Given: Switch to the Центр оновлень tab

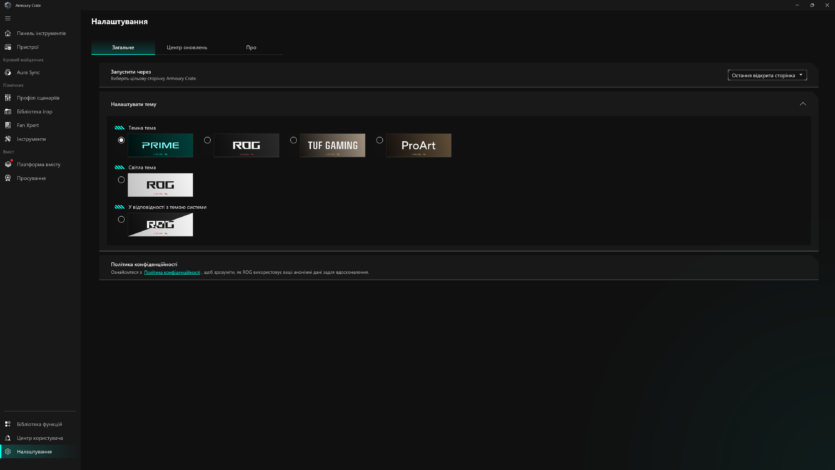Looking at the screenshot, I should (187, 47).
